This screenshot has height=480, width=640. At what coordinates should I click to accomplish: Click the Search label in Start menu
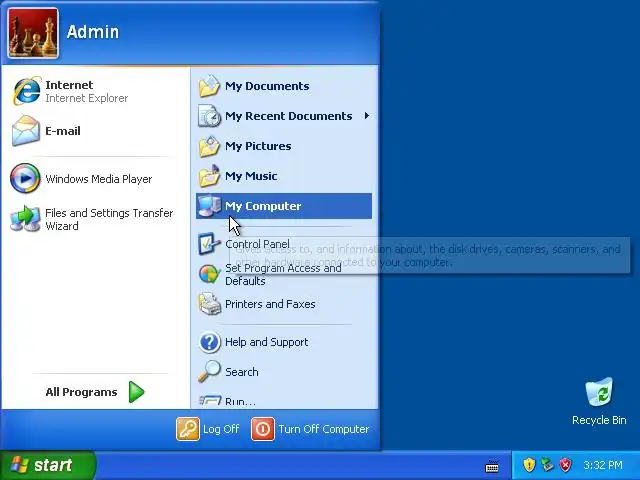[242, 372]
